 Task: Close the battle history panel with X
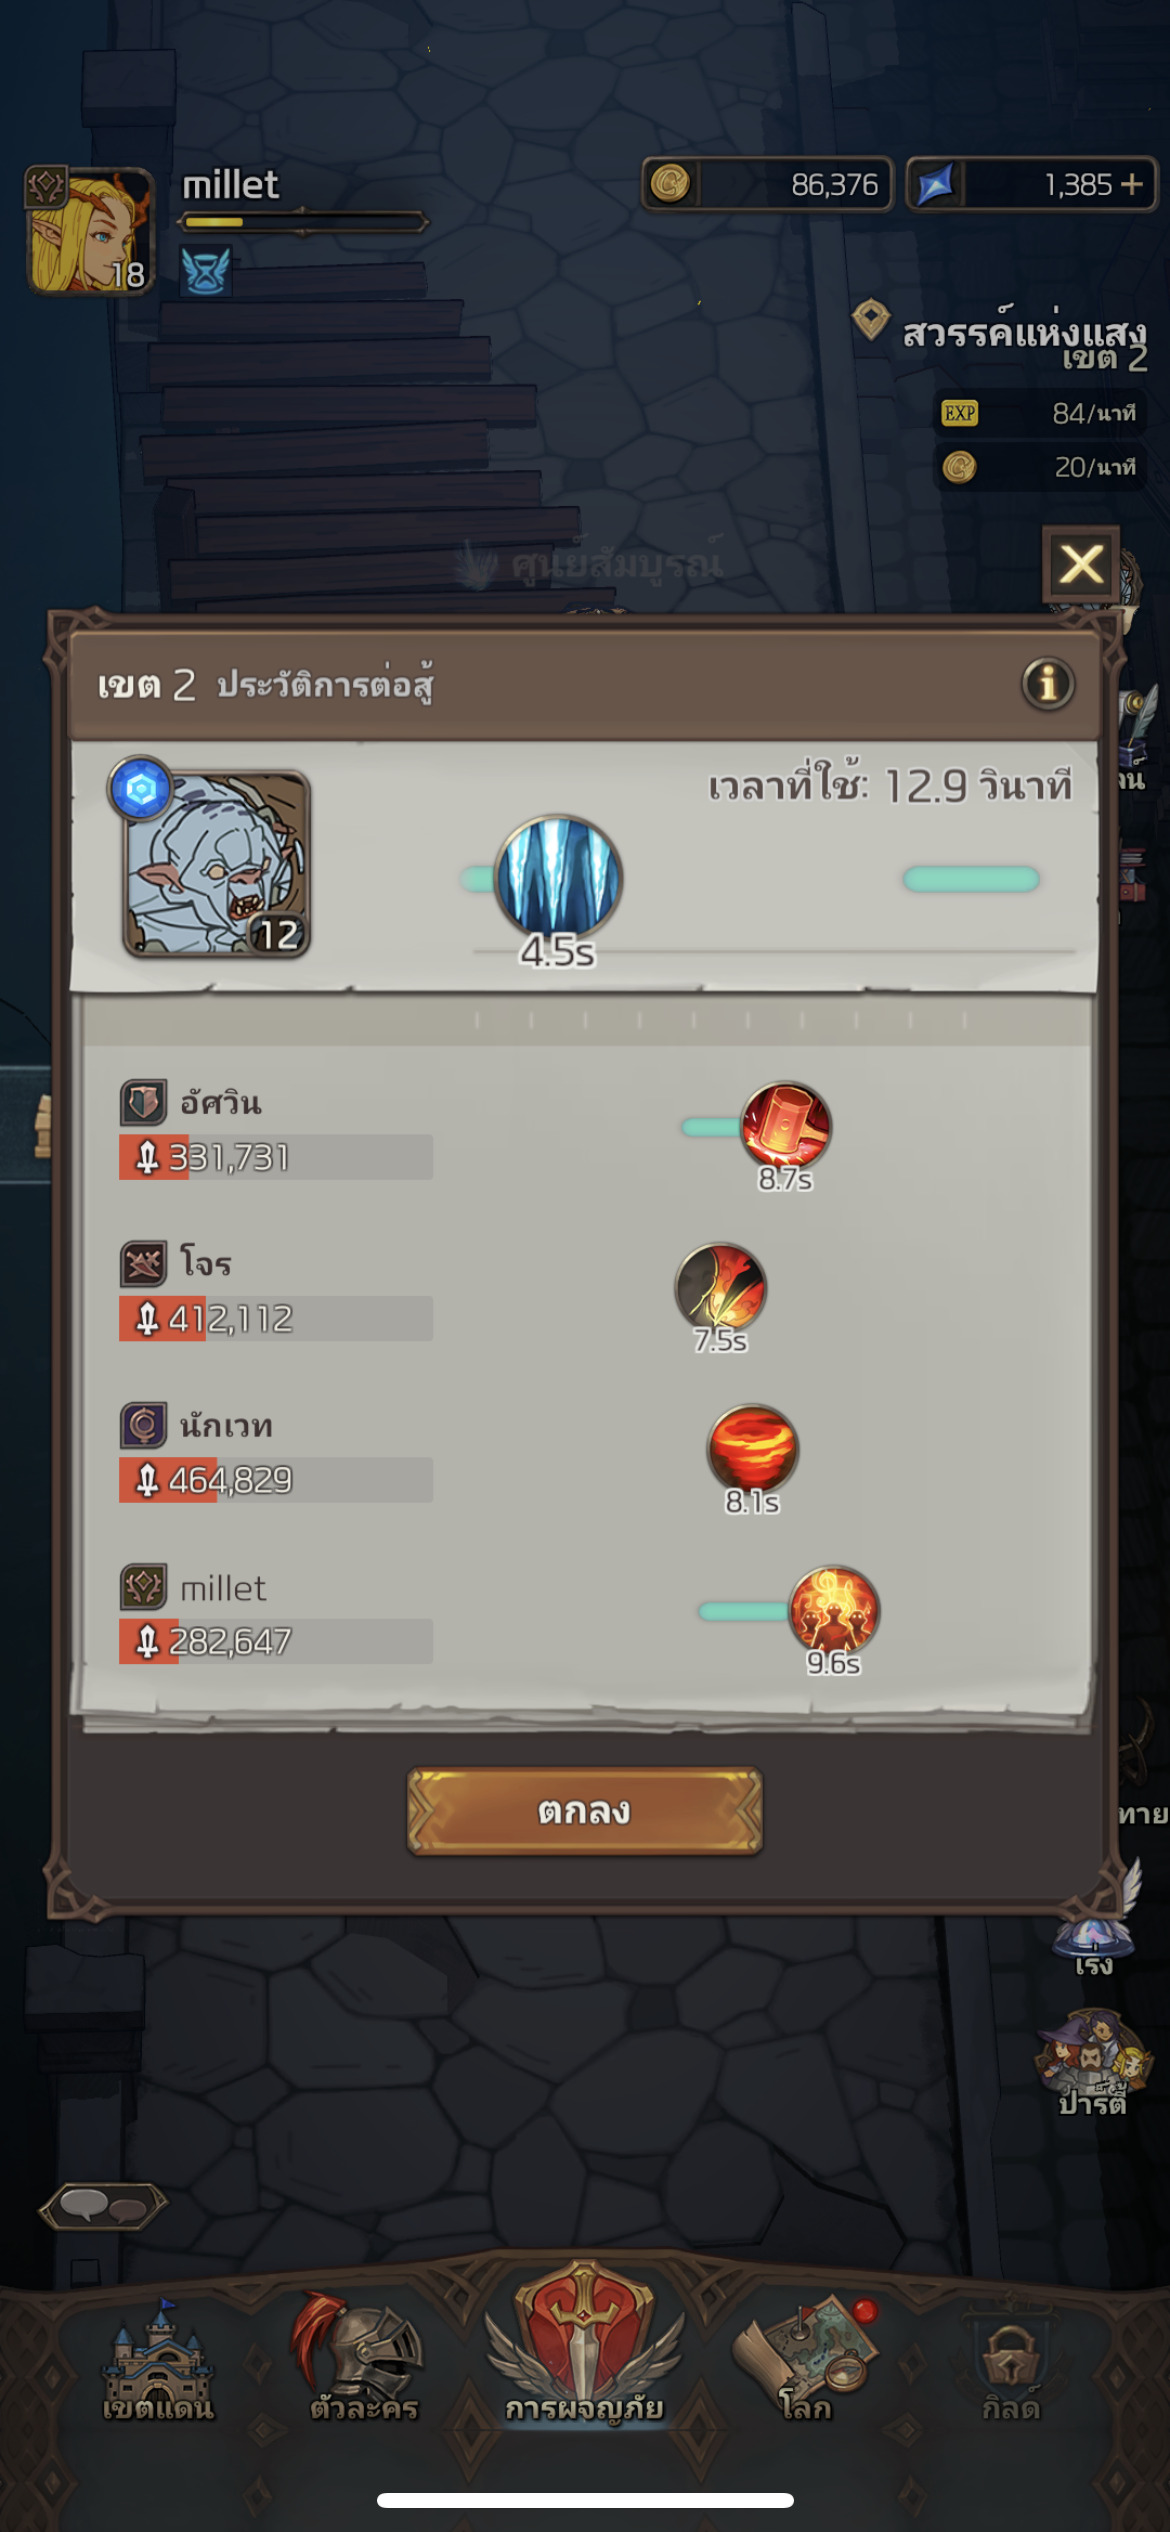pyautogui.click(x=1081, y=565)
